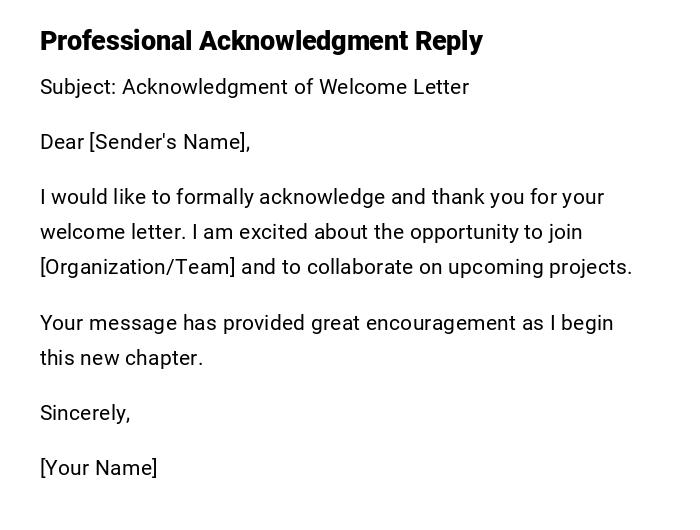Screen dimensions: 700x530
Task: Click the word "Dear" in the greeting
Action: 62,142
